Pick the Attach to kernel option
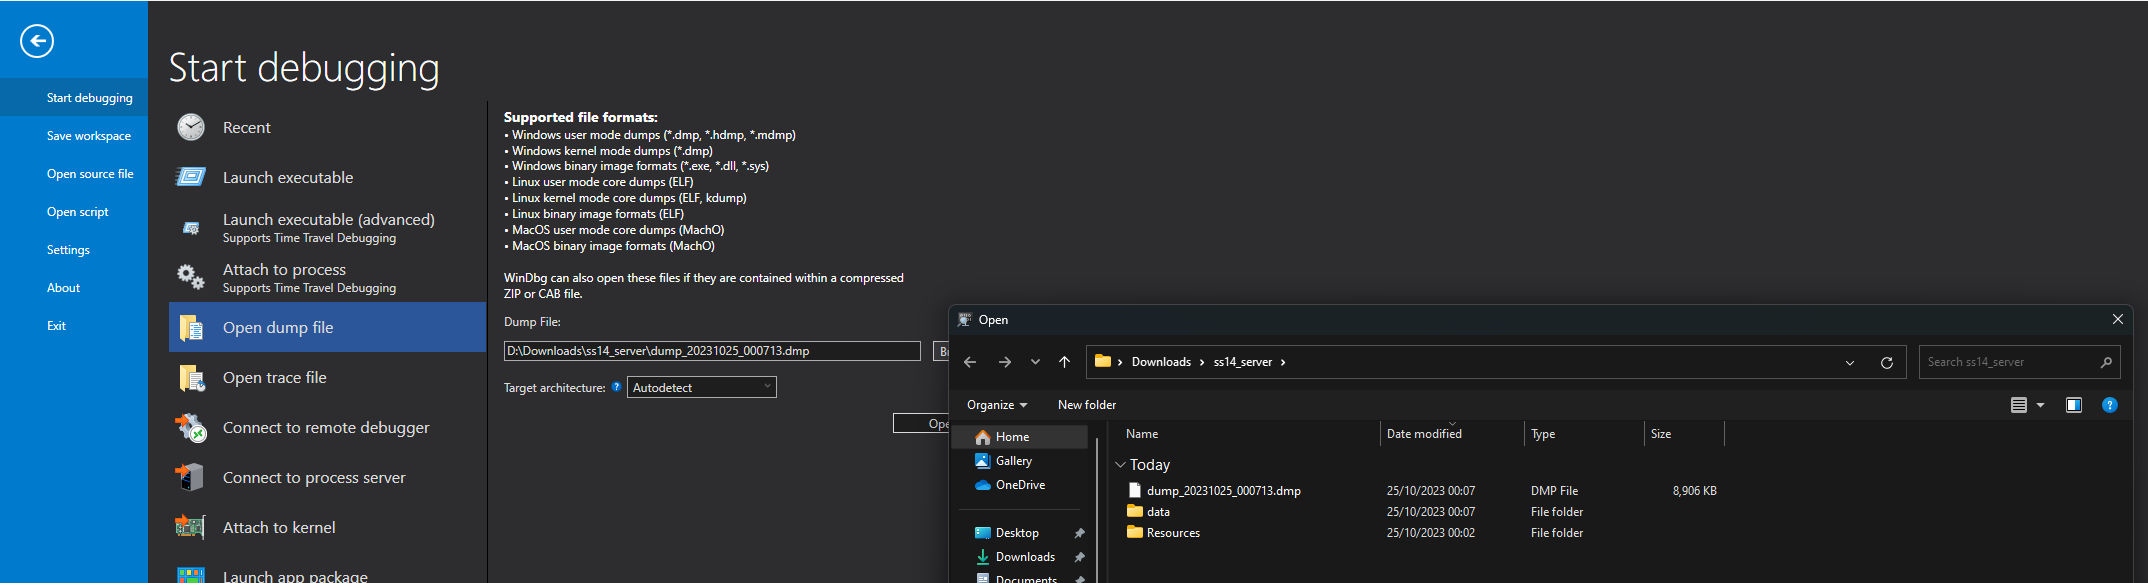 [327, 527]
